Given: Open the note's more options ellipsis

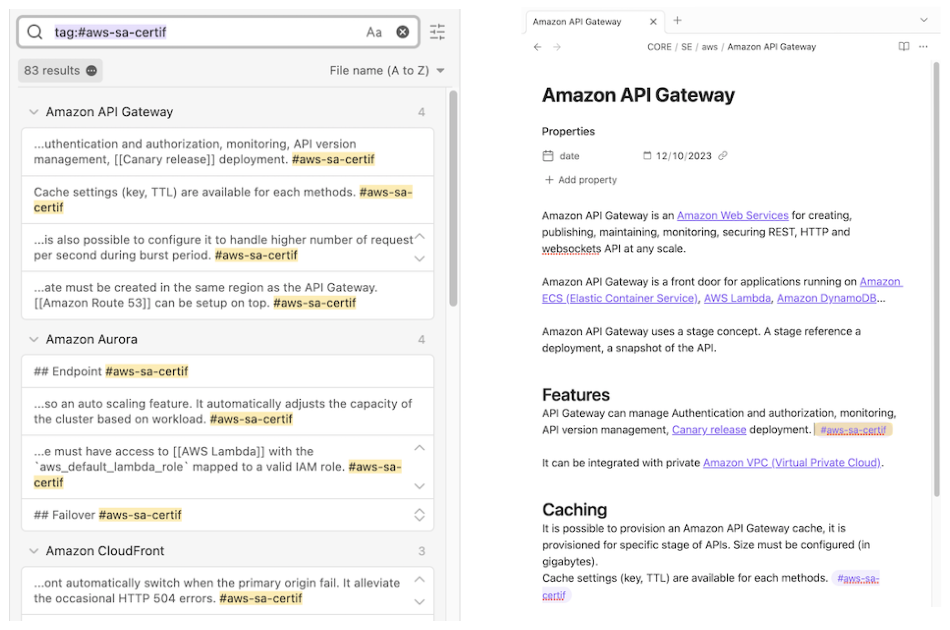Looking at the screenshot, I should (923, 47).
